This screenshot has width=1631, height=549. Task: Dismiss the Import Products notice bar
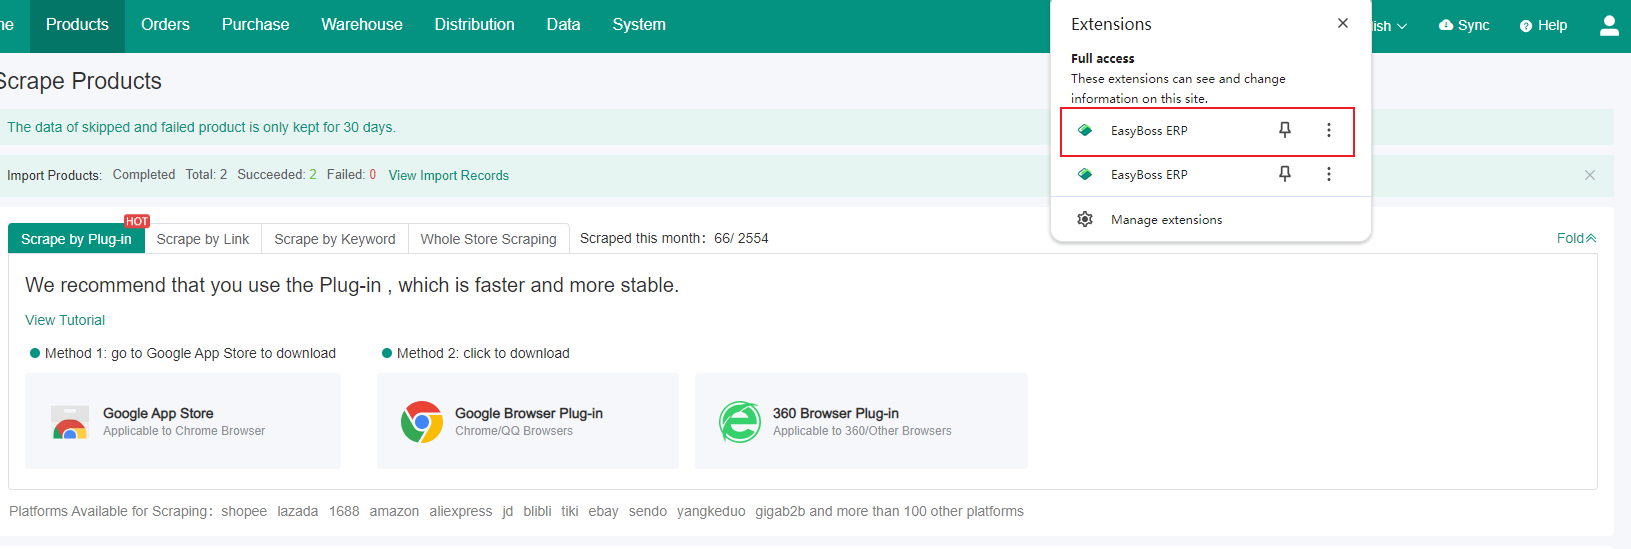coord(1590,175)
